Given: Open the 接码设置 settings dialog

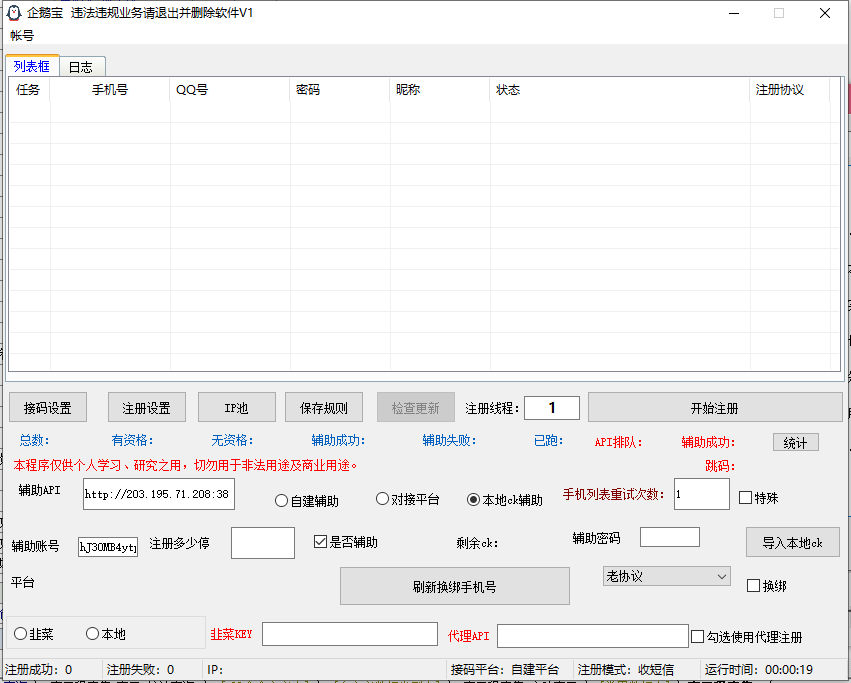Looking at the screenshot, I should point(46,407).
